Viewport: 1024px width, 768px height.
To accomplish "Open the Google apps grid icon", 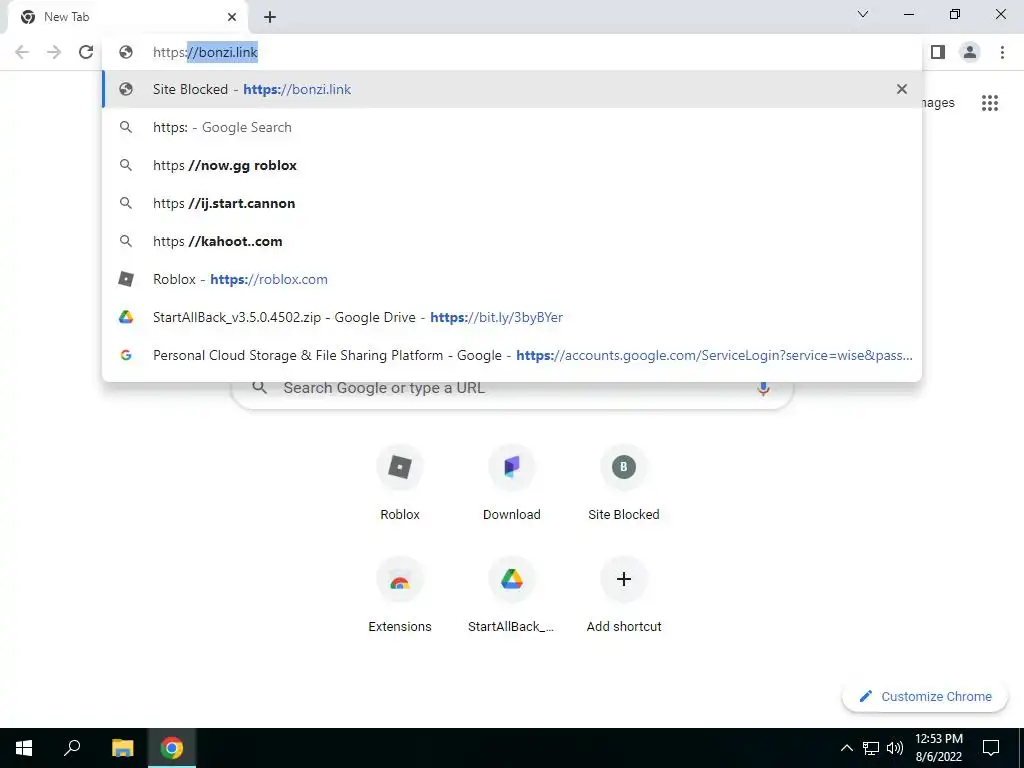I will [x=990, y=103].
